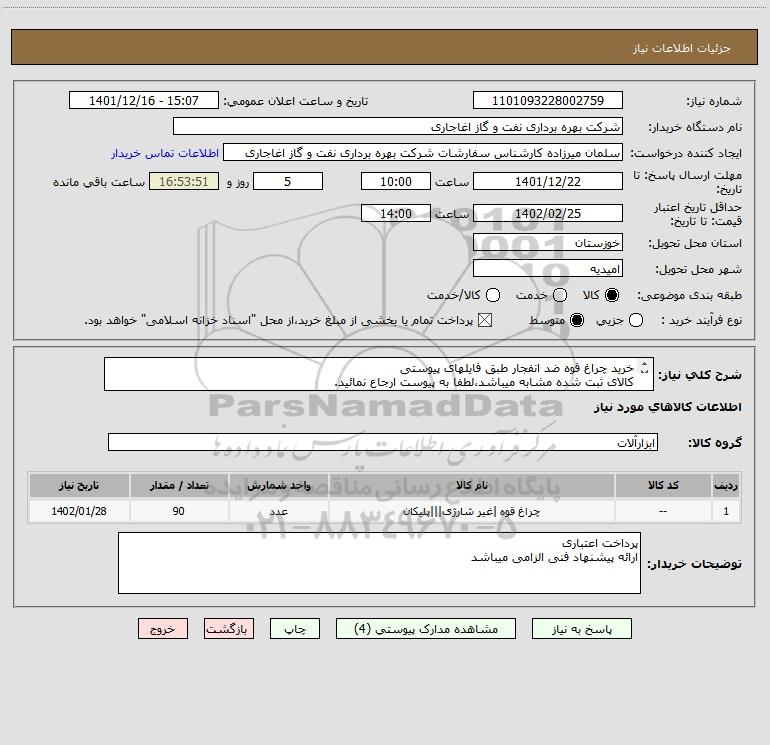The height and width of the screenshot is (745, 770).
Task: Select the چراغ قوه table row
Action: pyautogui.click(x=385, y=511)
